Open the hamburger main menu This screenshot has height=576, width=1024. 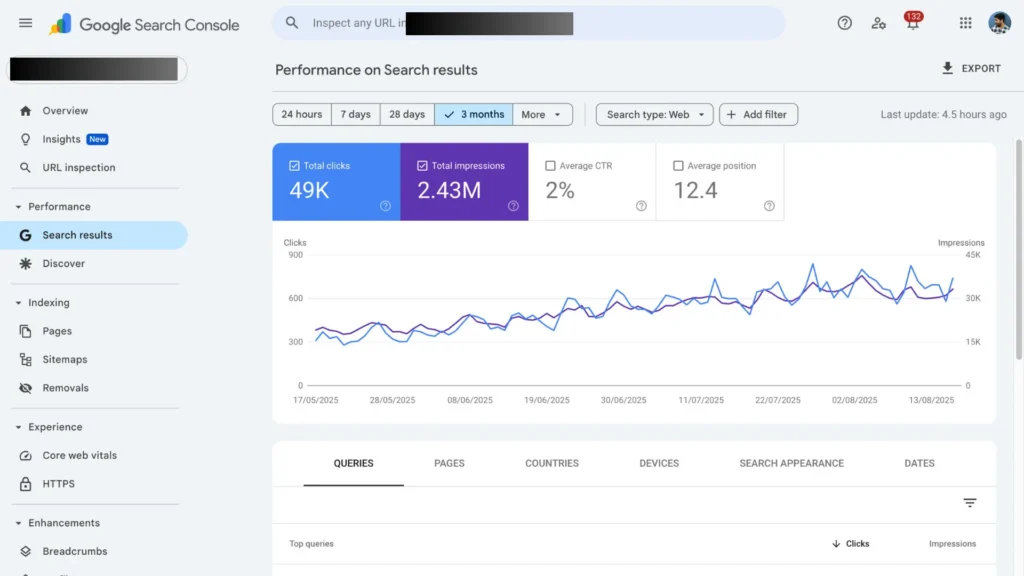(25, 23)
